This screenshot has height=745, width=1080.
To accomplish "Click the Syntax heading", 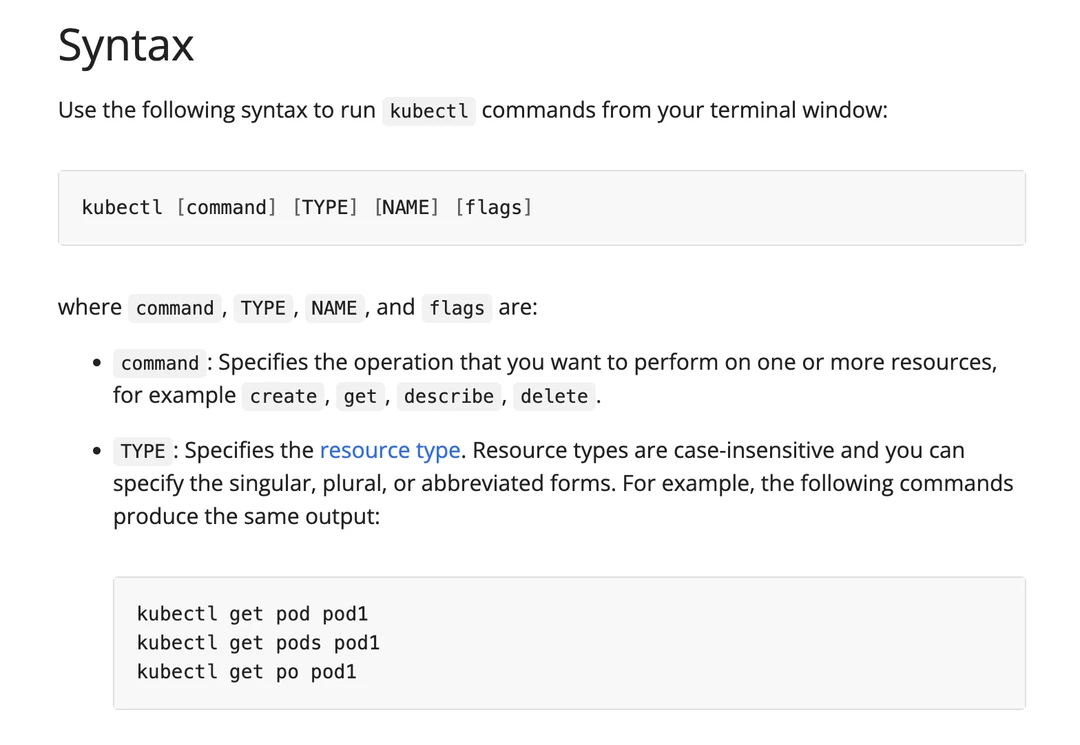I will click(126, 45).
